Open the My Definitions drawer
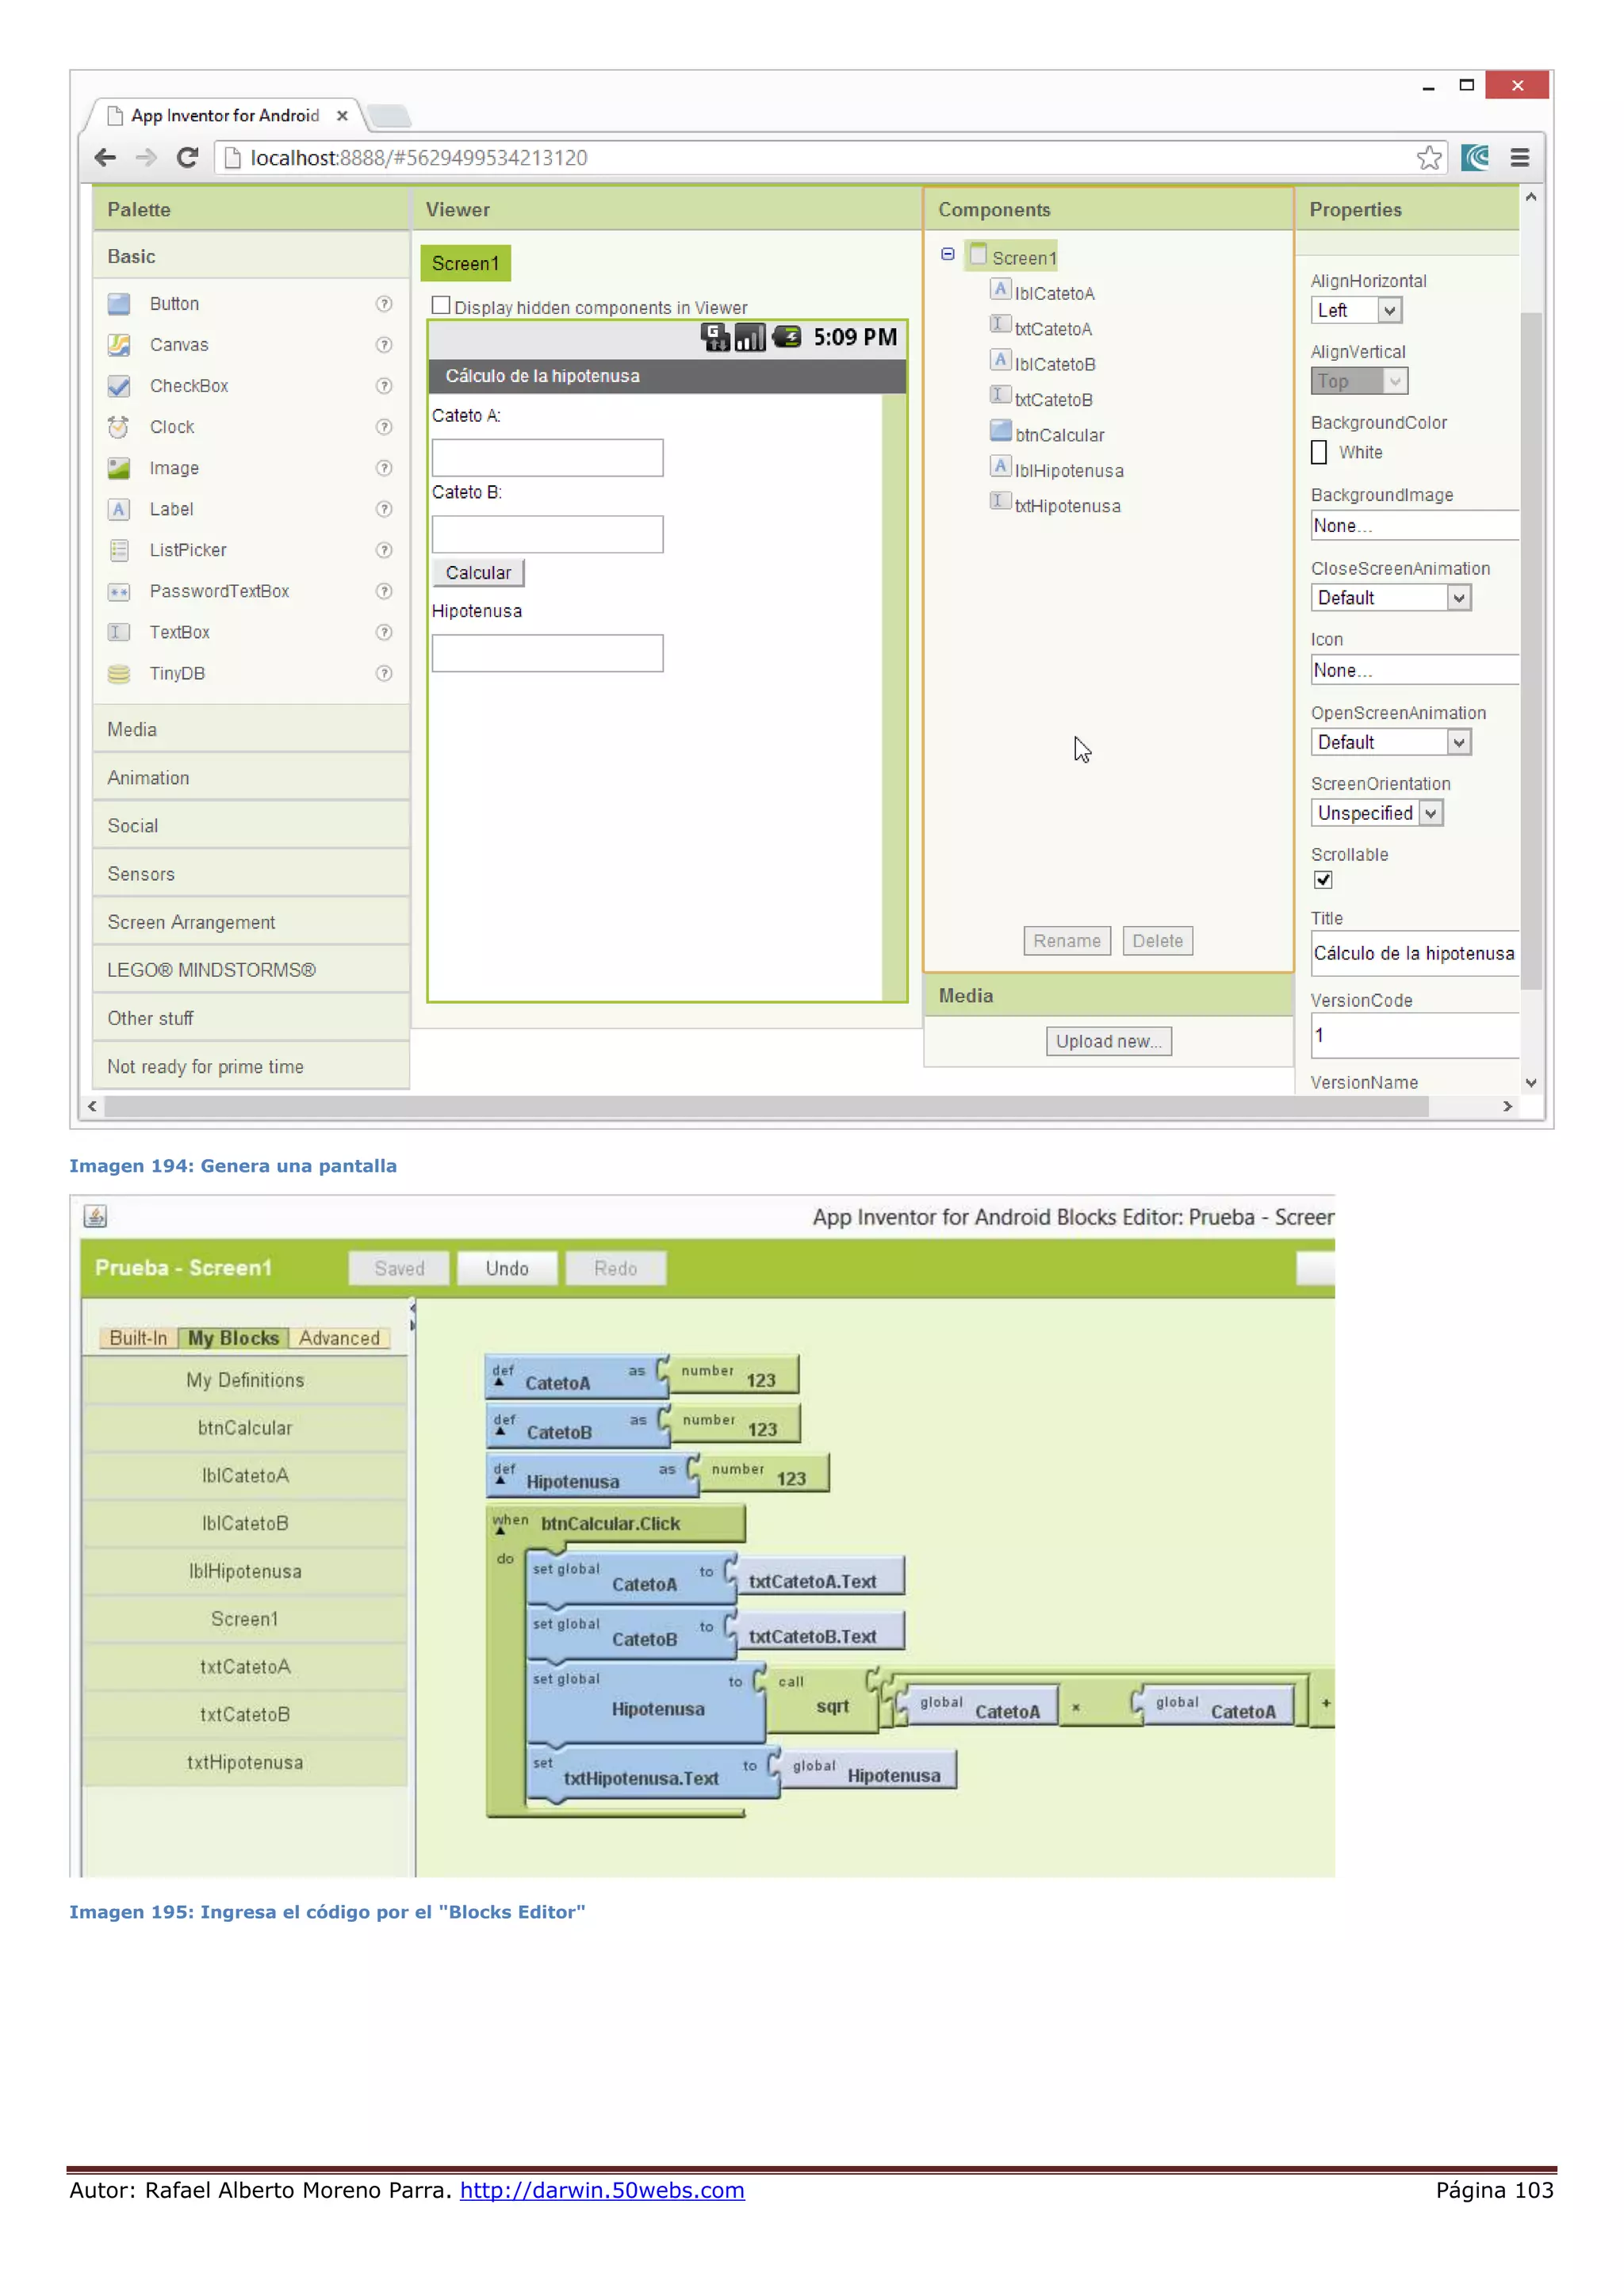Screen dimensions: 1624x2296 [x=245, y=1380]
